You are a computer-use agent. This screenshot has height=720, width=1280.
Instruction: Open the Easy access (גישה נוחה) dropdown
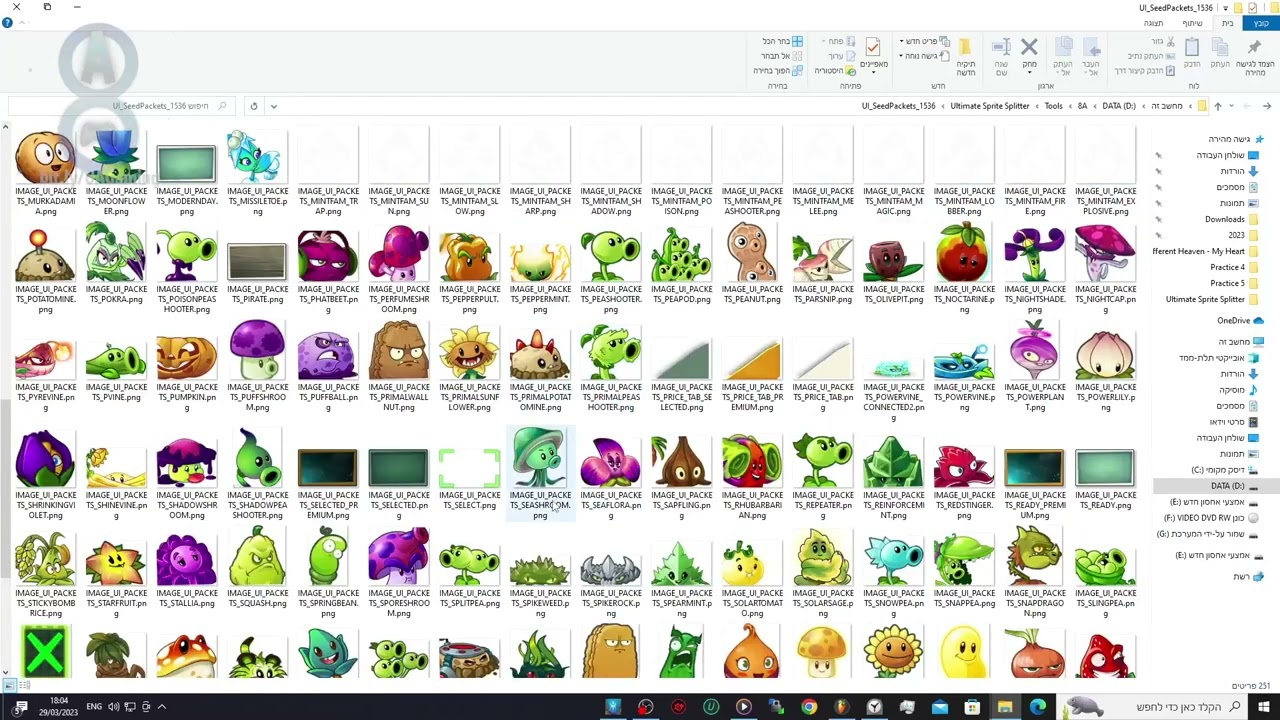tap(924, 56)
